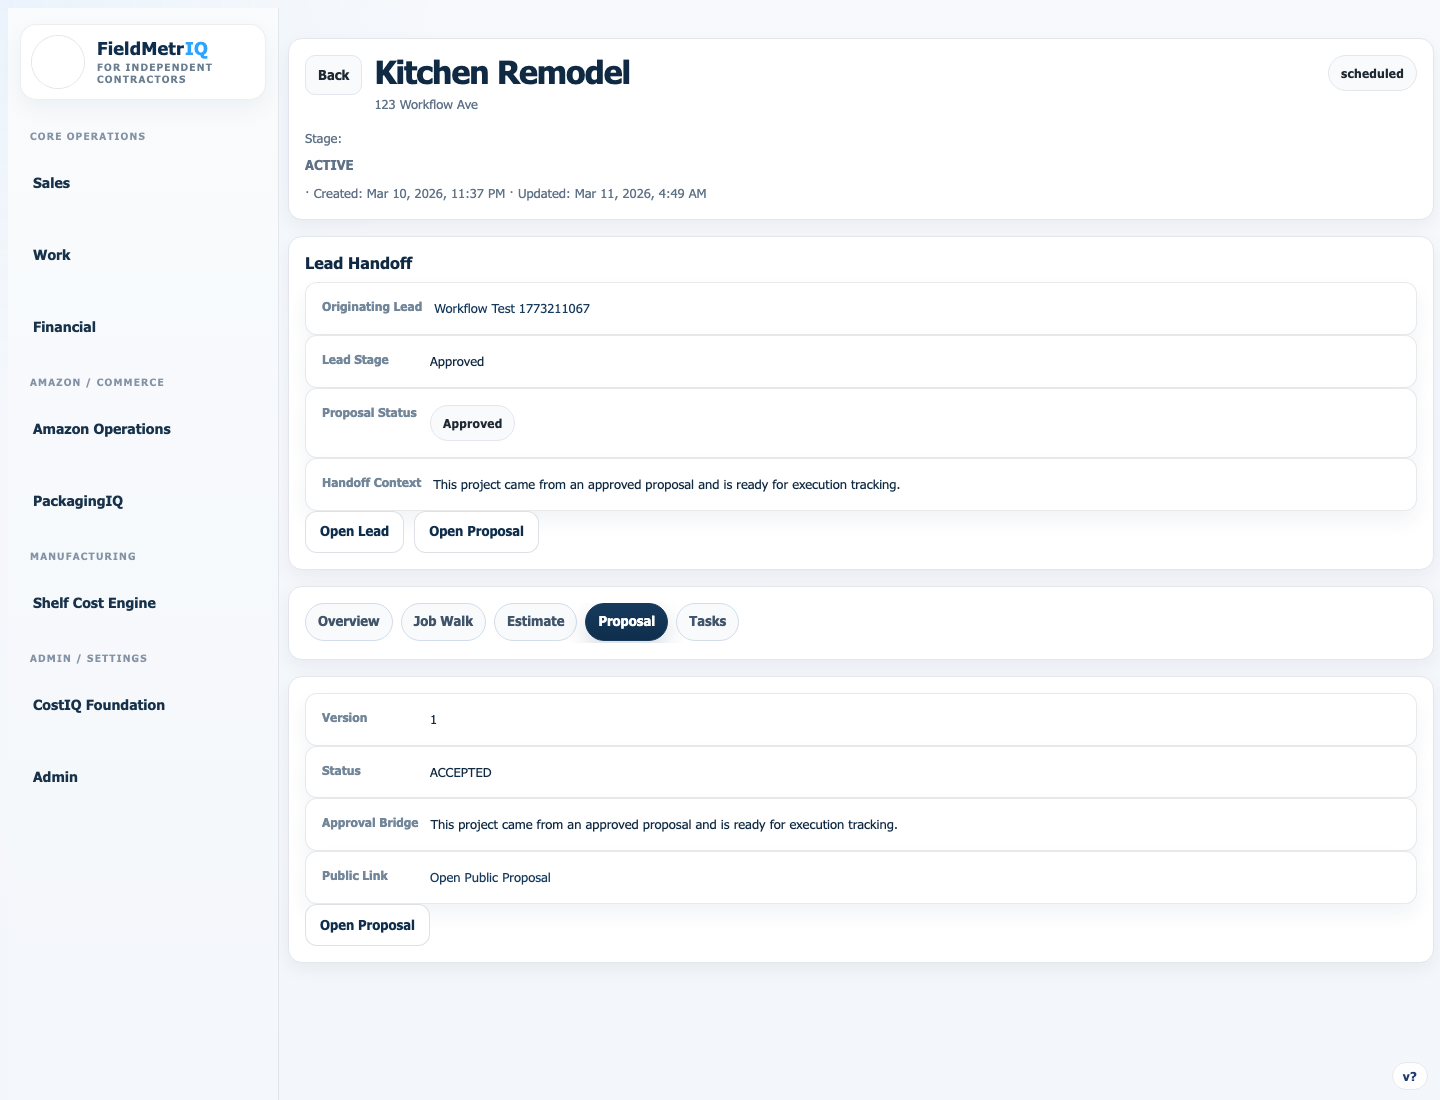Viewport: 1440px width, 1100px height.
Task: Open the Admin section
Action: tap(55, 777)
